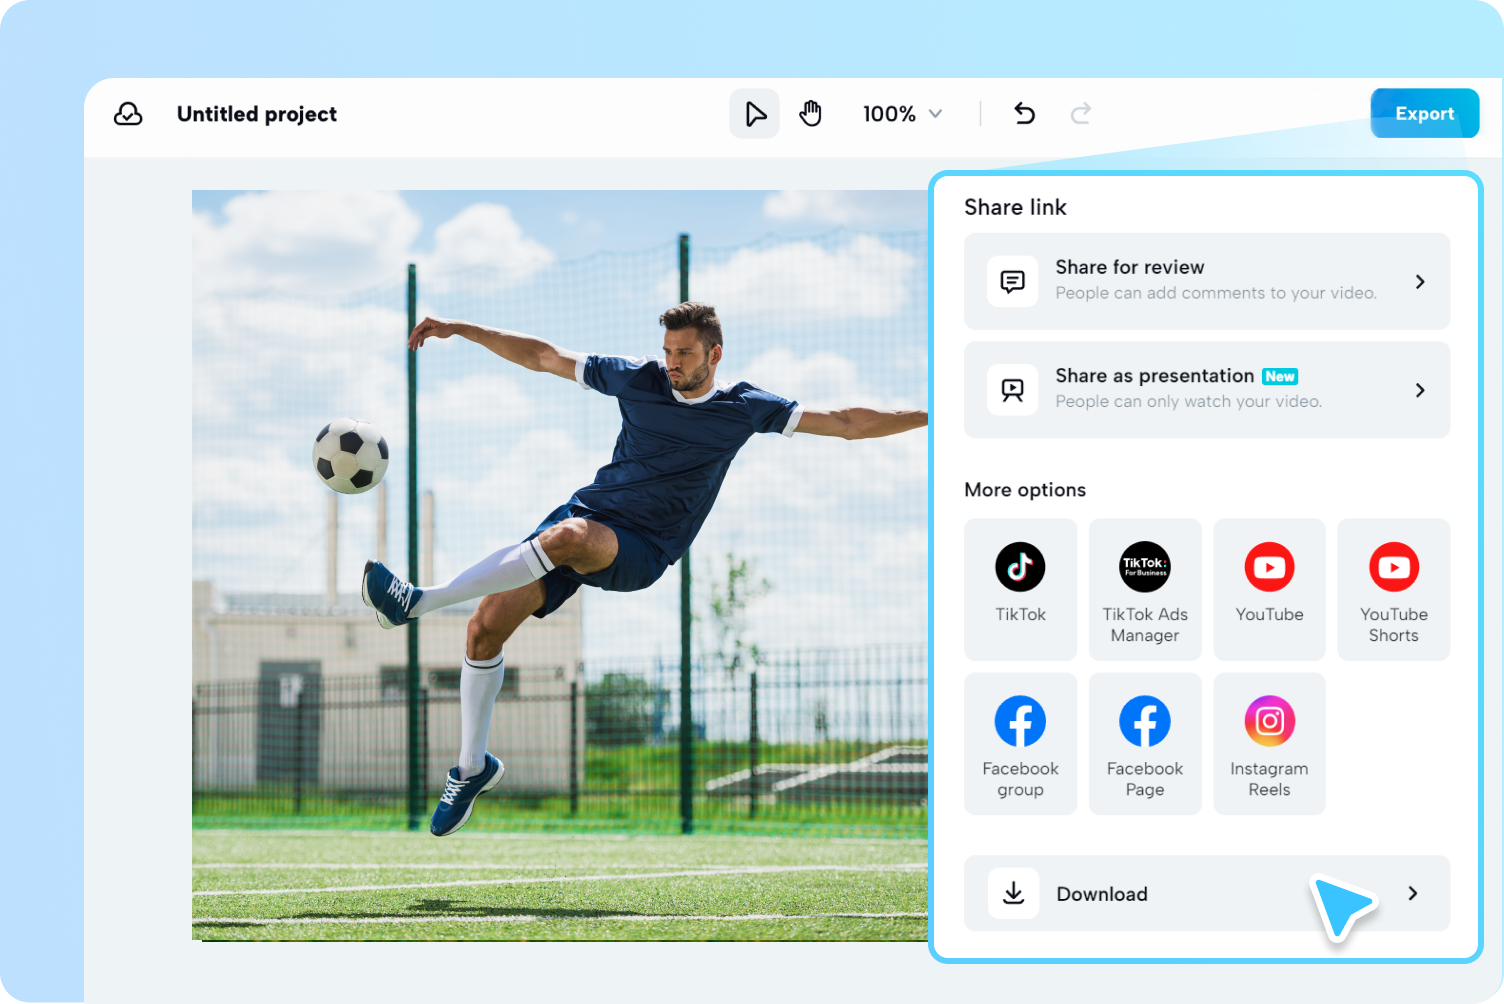Image resolution: width=1504 pixels, height=1004 pixels.
Task: Undo the last action
Action: tap(1024, 113)
